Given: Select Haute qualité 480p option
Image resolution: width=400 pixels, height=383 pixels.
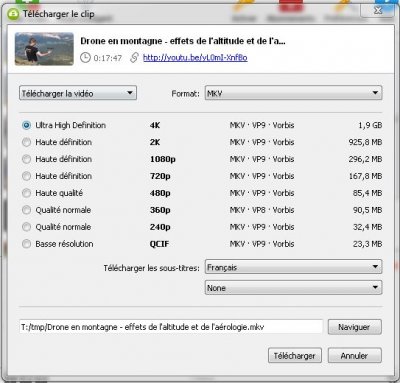Looking at the screenshot, I should coord(26,193).
